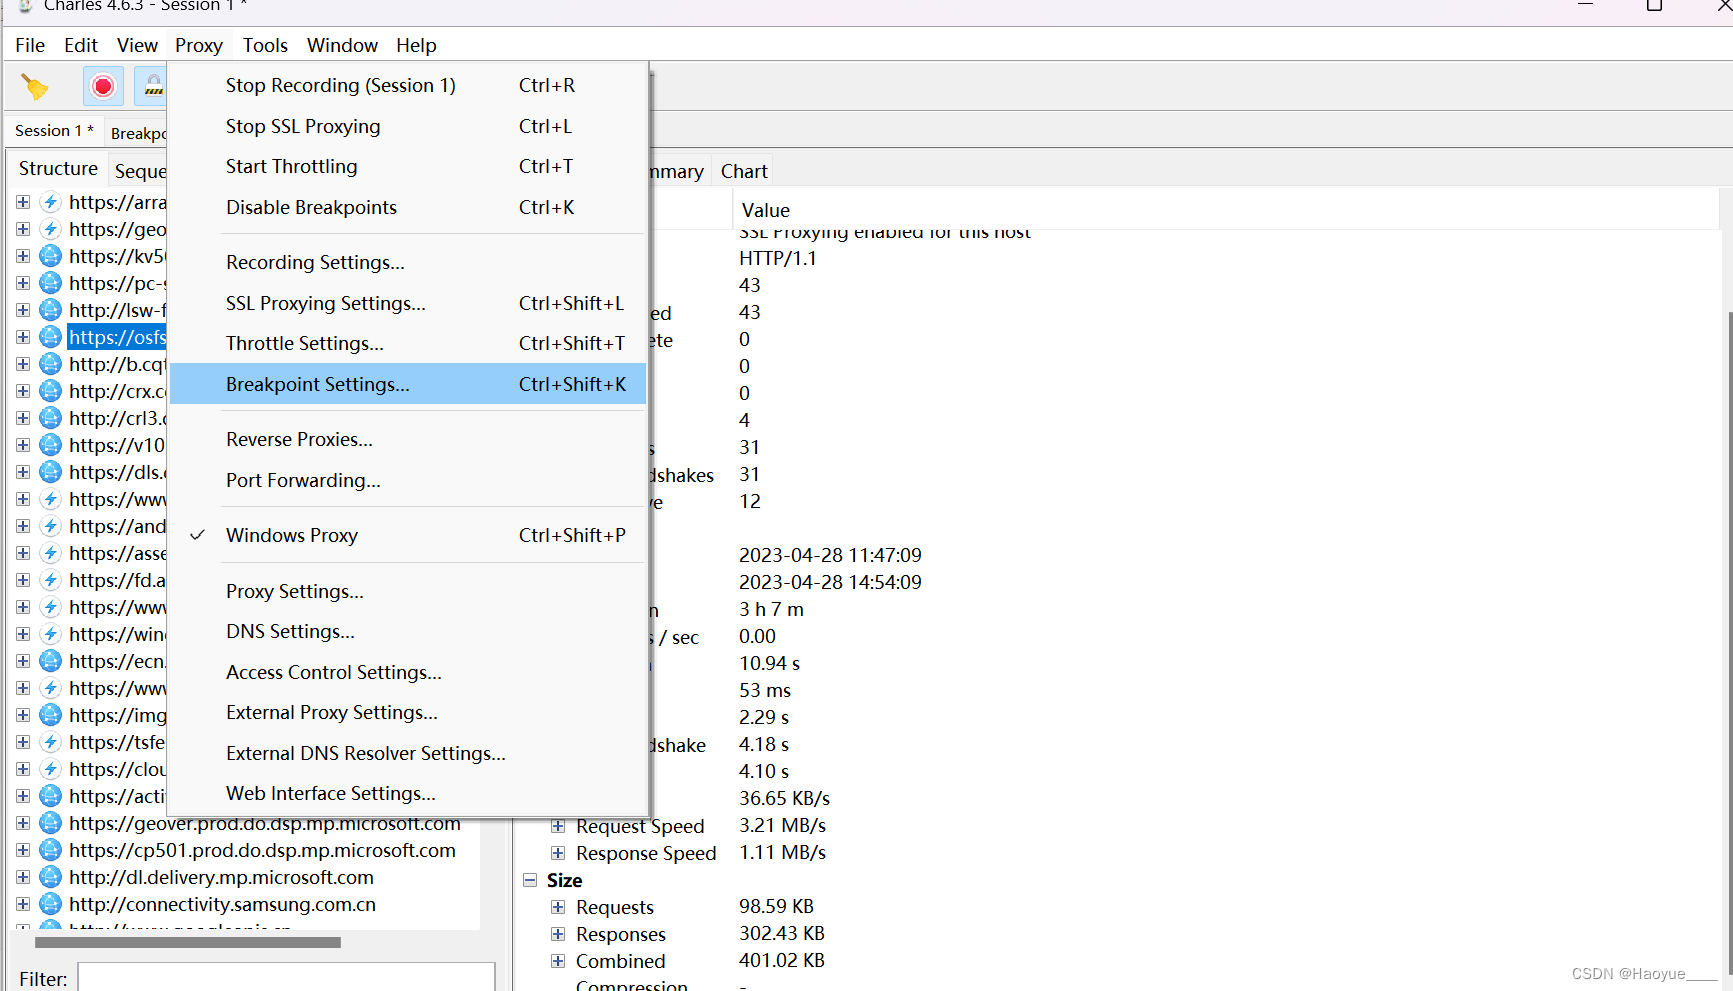Expand the https://osfs tree node
The image size is (1733, 991).
point(23,337)
